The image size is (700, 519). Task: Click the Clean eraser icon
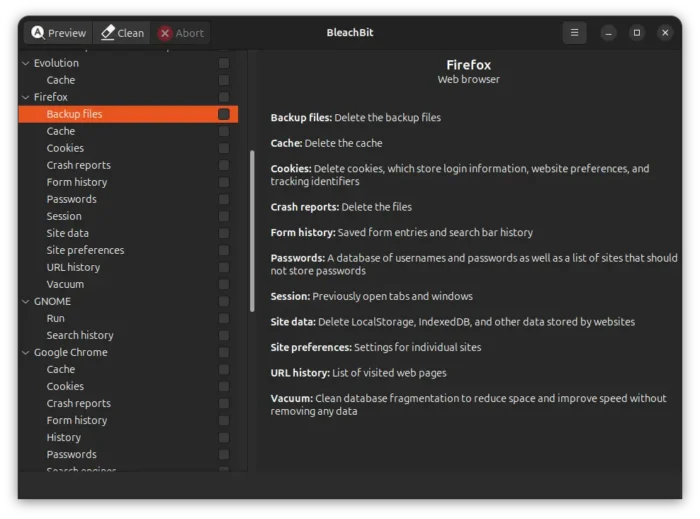click(x=108, y=33)
